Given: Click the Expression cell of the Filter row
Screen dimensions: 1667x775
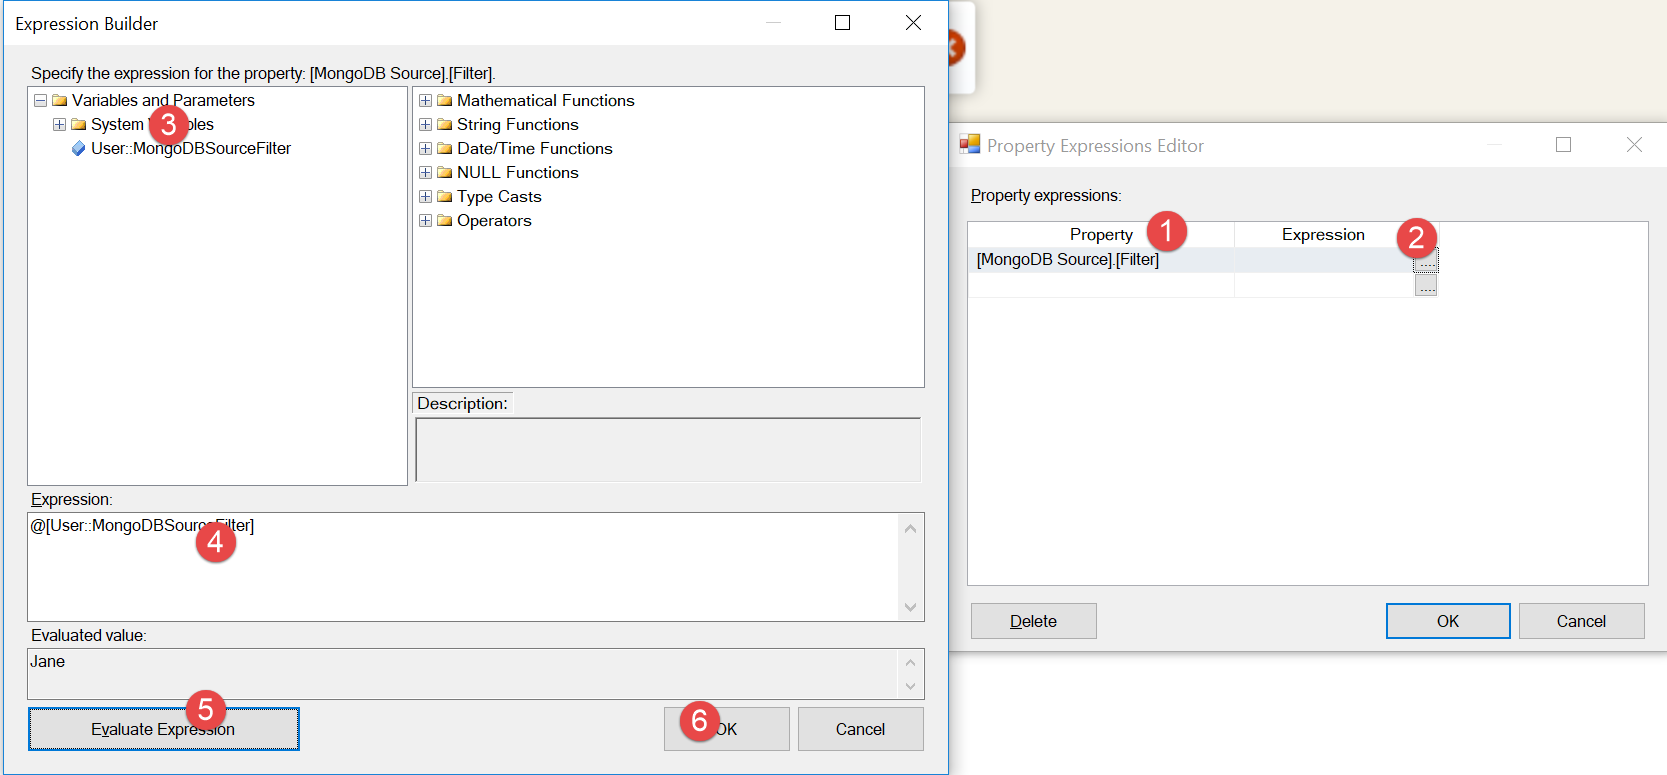Looking at the screenshot, I should point(1324,260).
